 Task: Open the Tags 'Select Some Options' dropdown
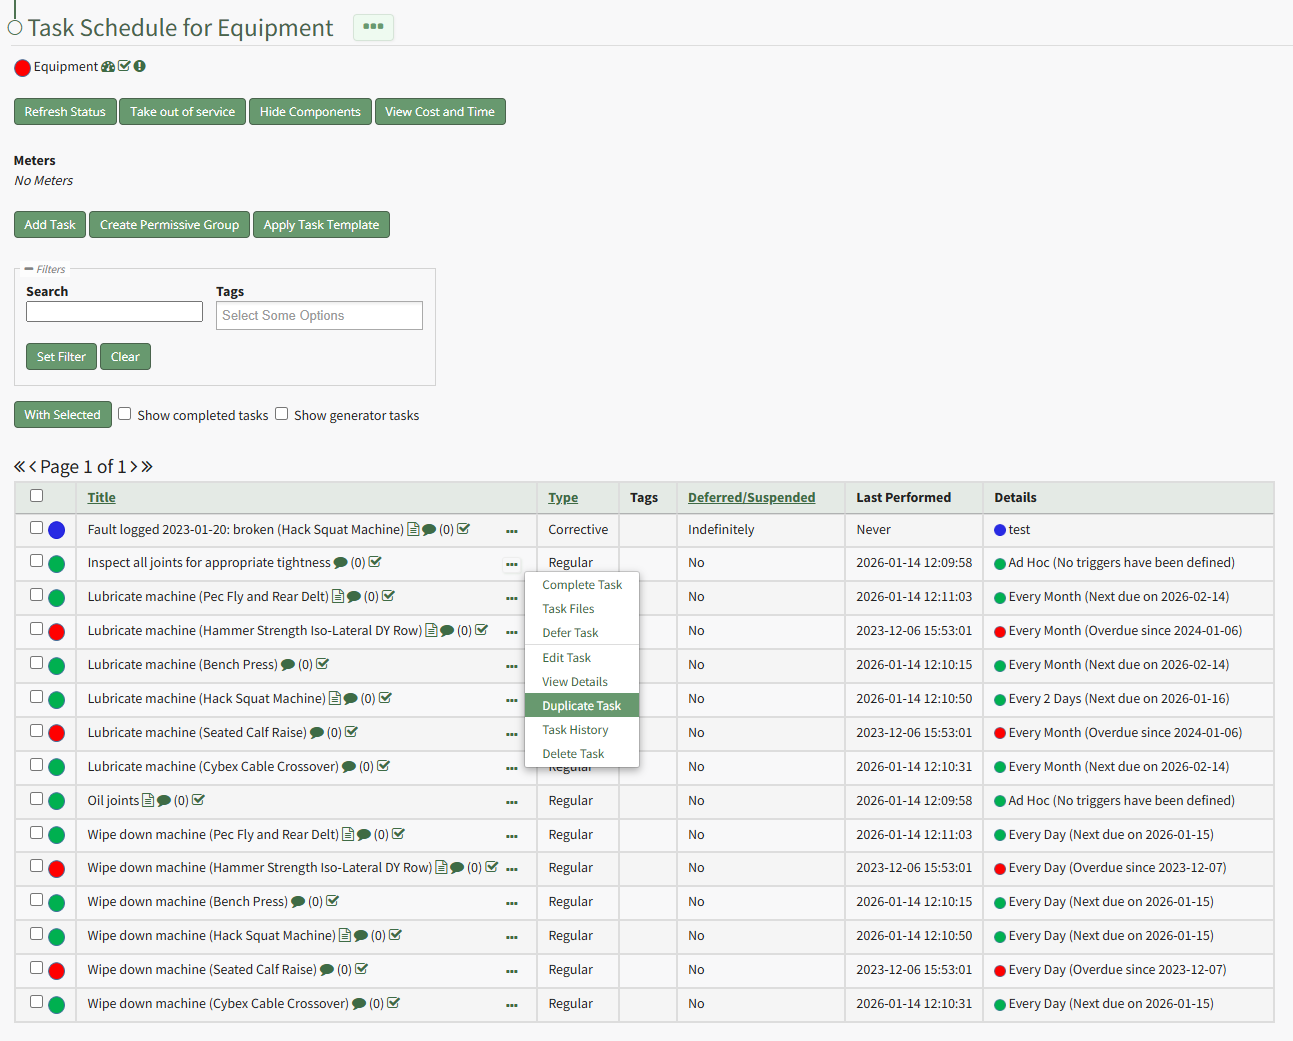click(x=319, y=316)
